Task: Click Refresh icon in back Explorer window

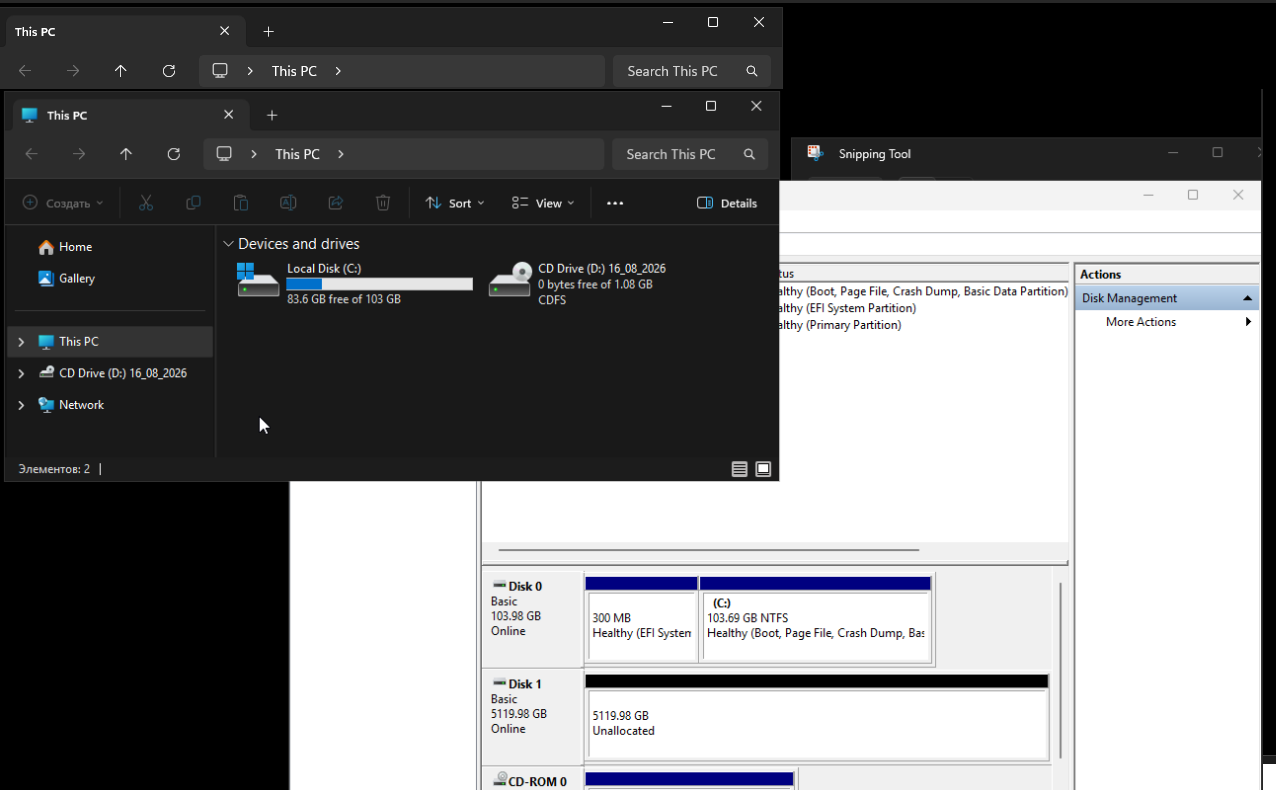Action: click(169, 71)
